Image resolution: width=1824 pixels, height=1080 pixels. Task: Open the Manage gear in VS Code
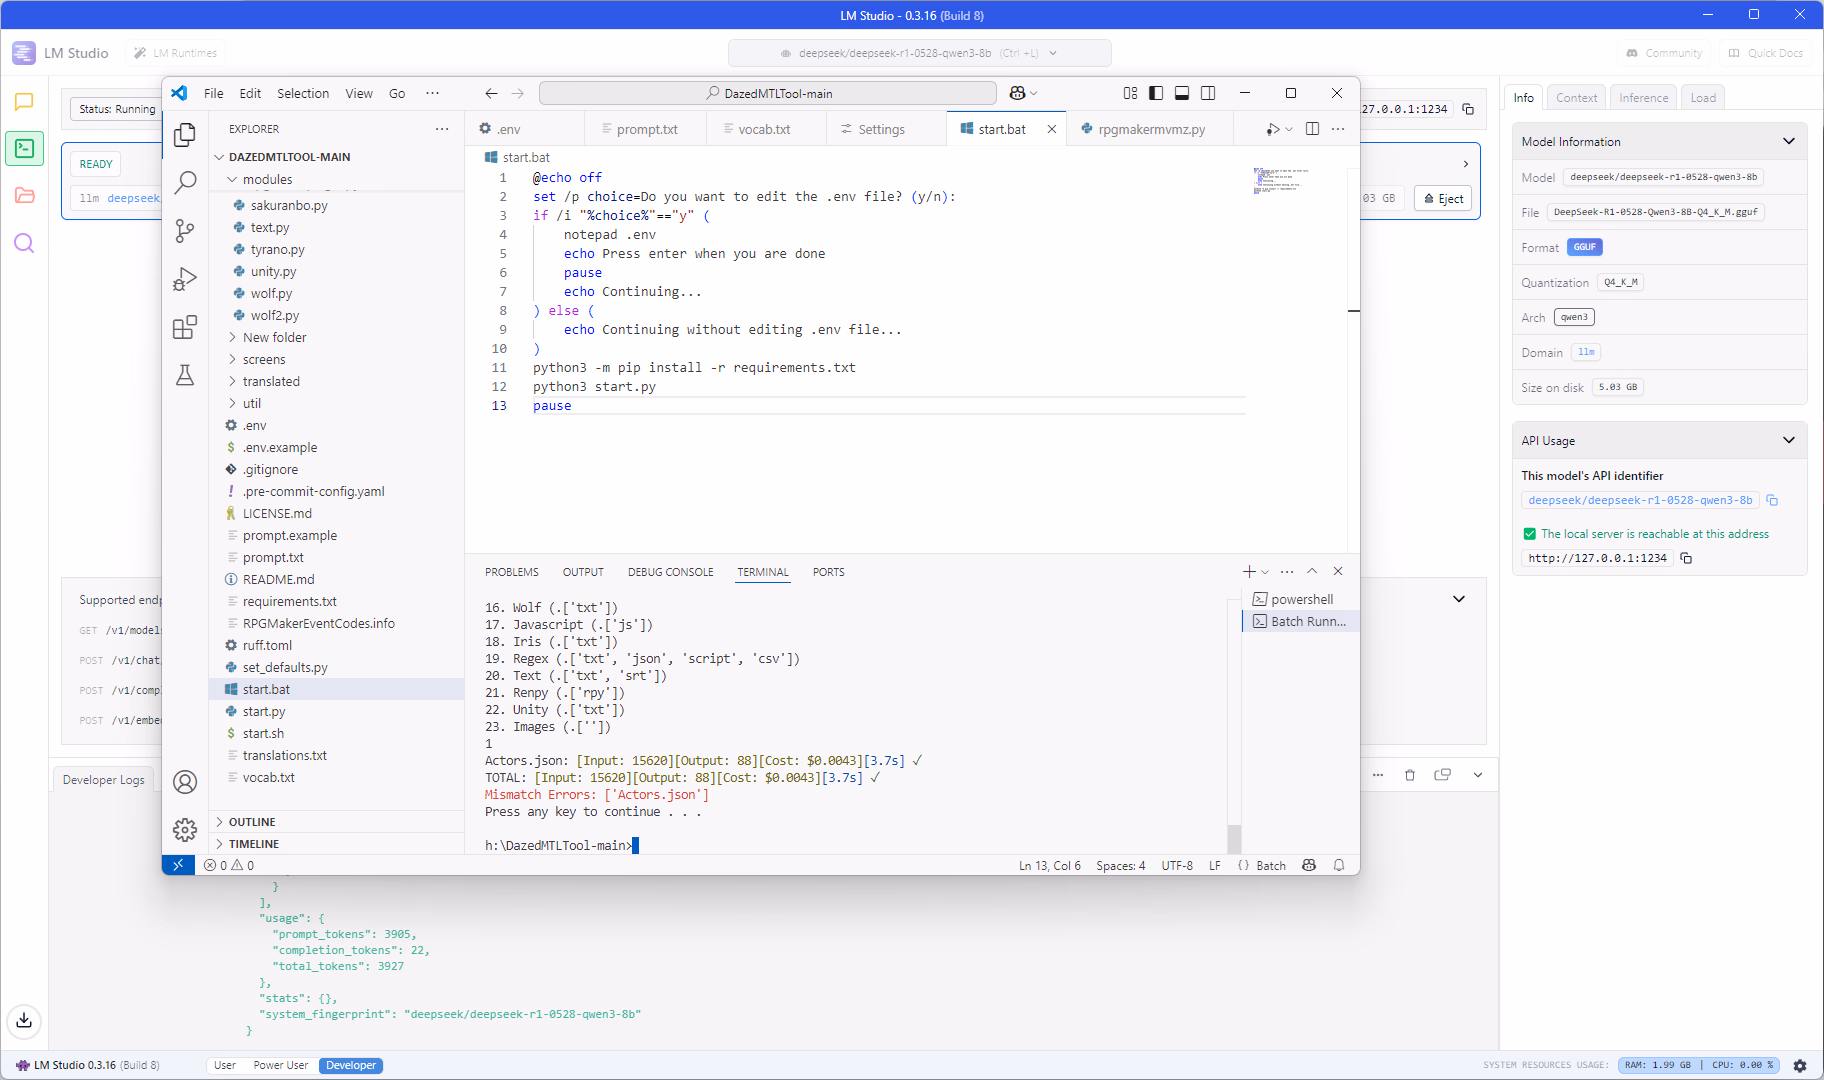point(185,829)
